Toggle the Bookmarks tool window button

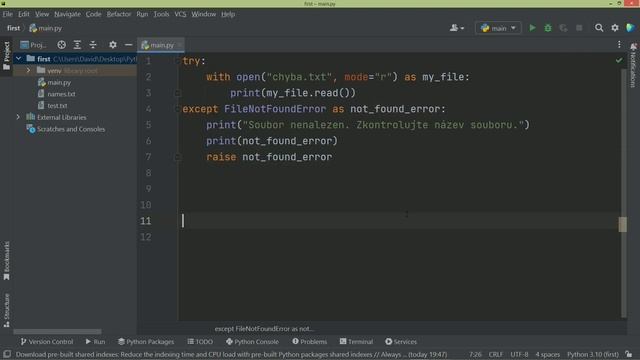[6, 260]
